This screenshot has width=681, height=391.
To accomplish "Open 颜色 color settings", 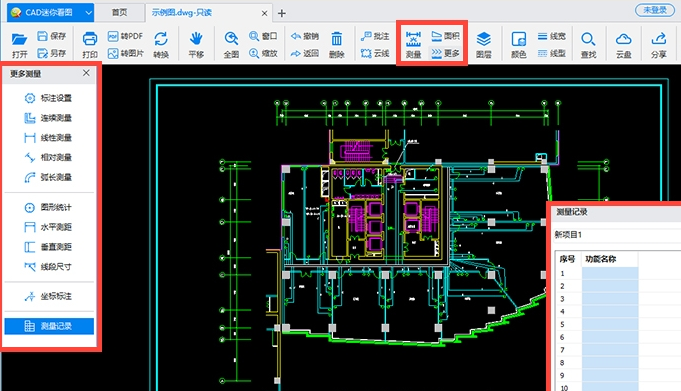I will [x=519, y=45].
